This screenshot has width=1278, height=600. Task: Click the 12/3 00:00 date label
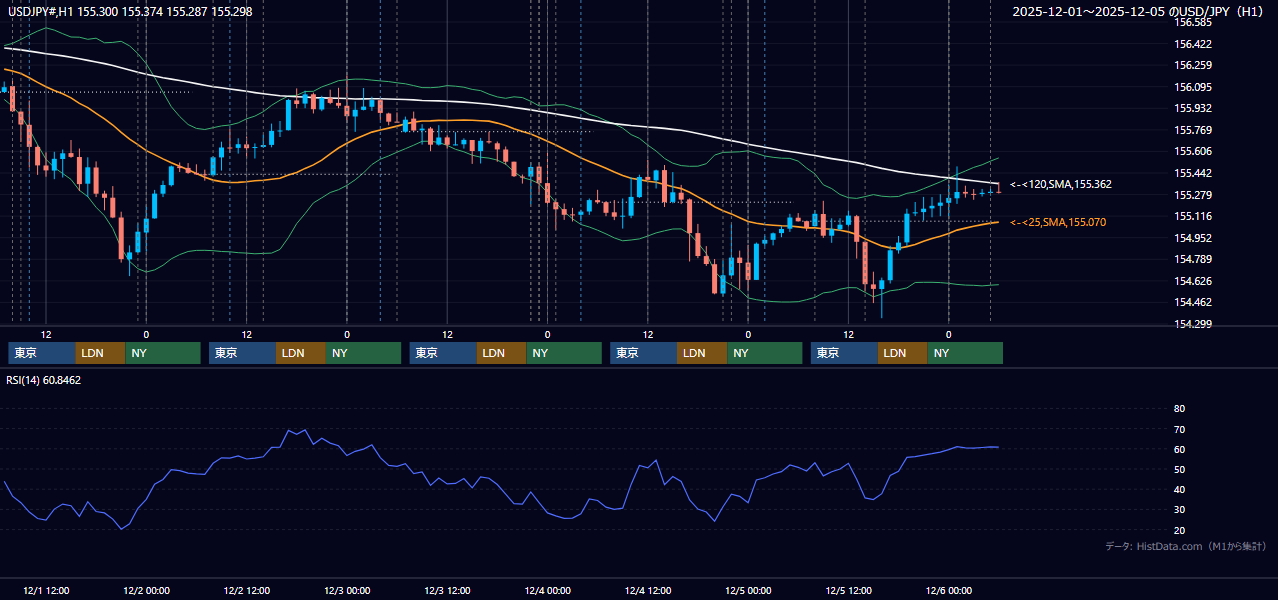click(347, 591)
